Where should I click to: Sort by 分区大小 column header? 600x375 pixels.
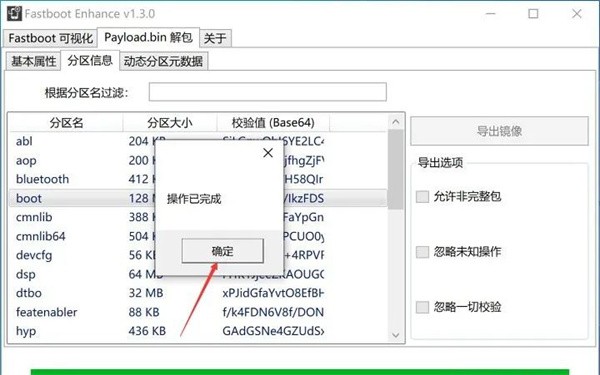click(x=170, y=123)
